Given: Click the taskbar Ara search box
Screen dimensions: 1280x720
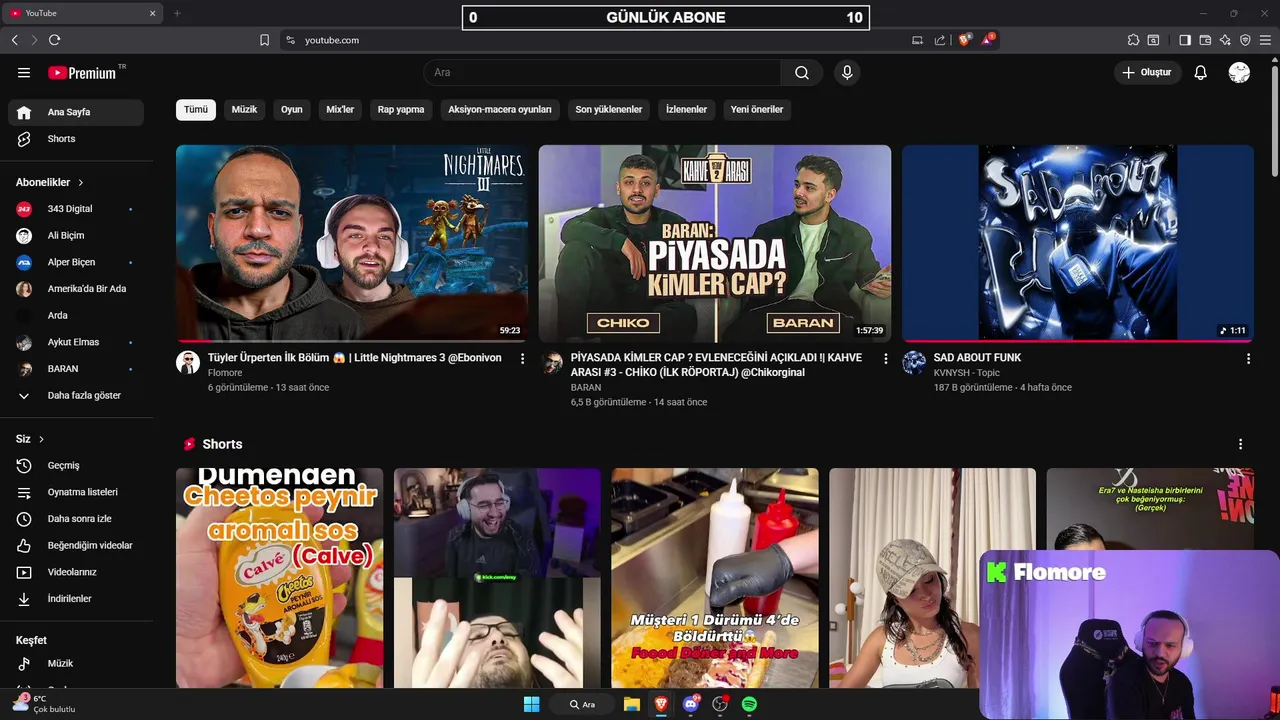Looking at the screenshot, I should [x=582, y=705].
